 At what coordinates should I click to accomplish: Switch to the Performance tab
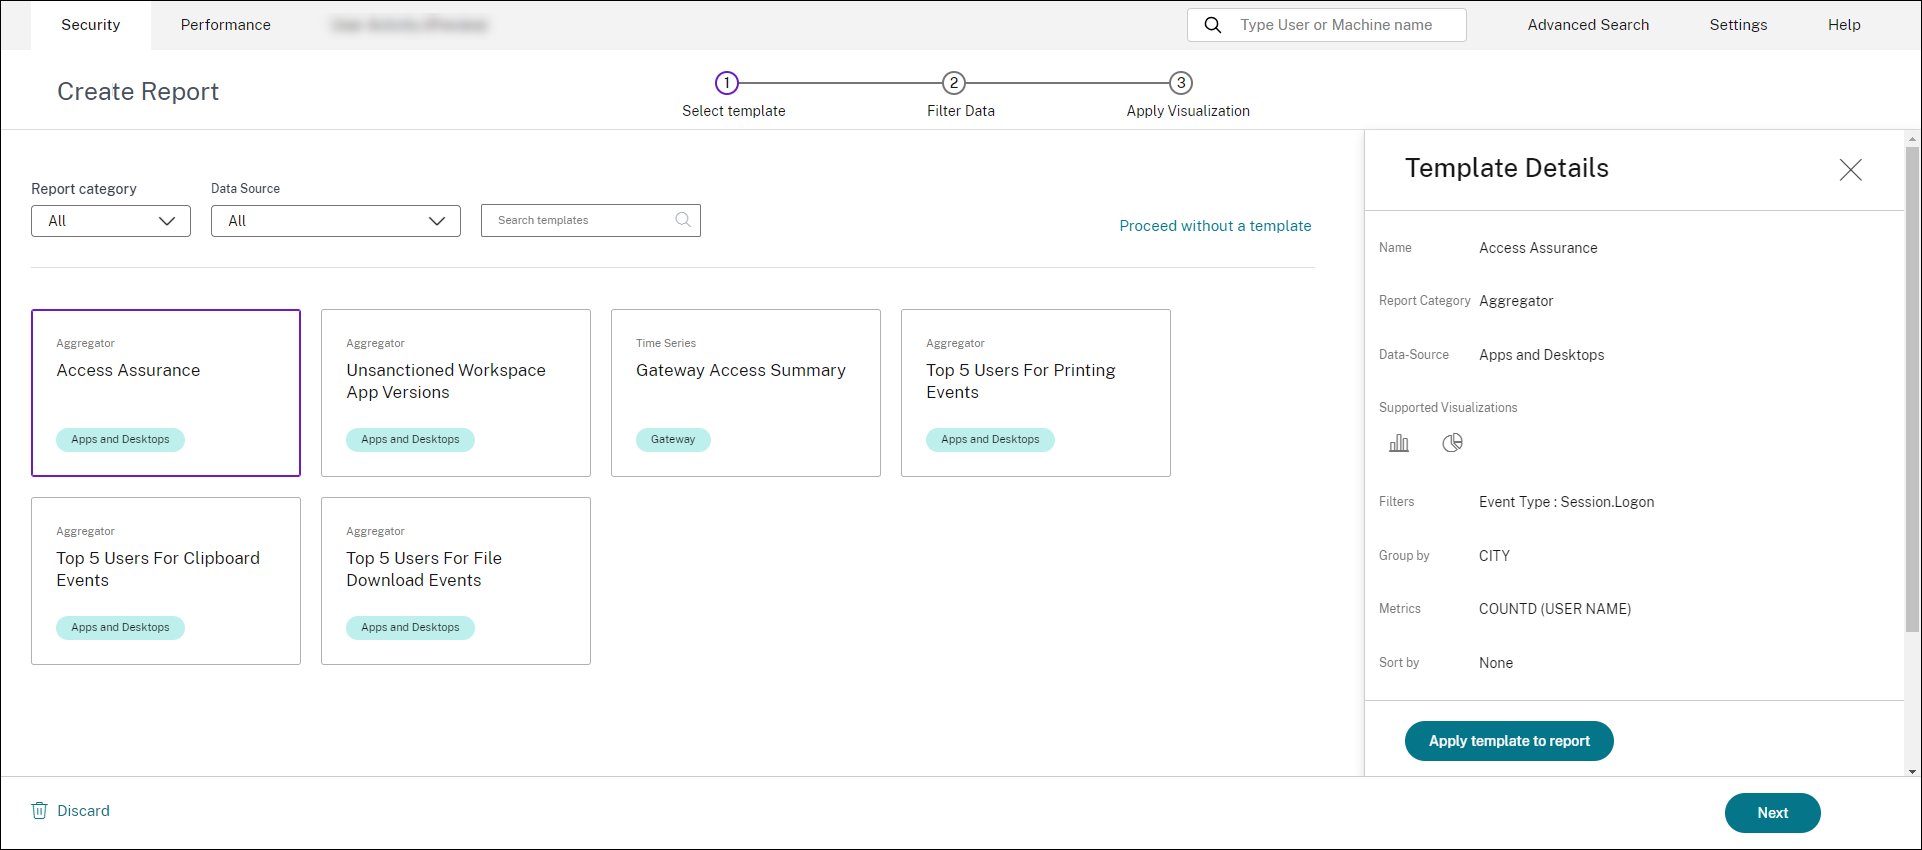tap(225, 25)
